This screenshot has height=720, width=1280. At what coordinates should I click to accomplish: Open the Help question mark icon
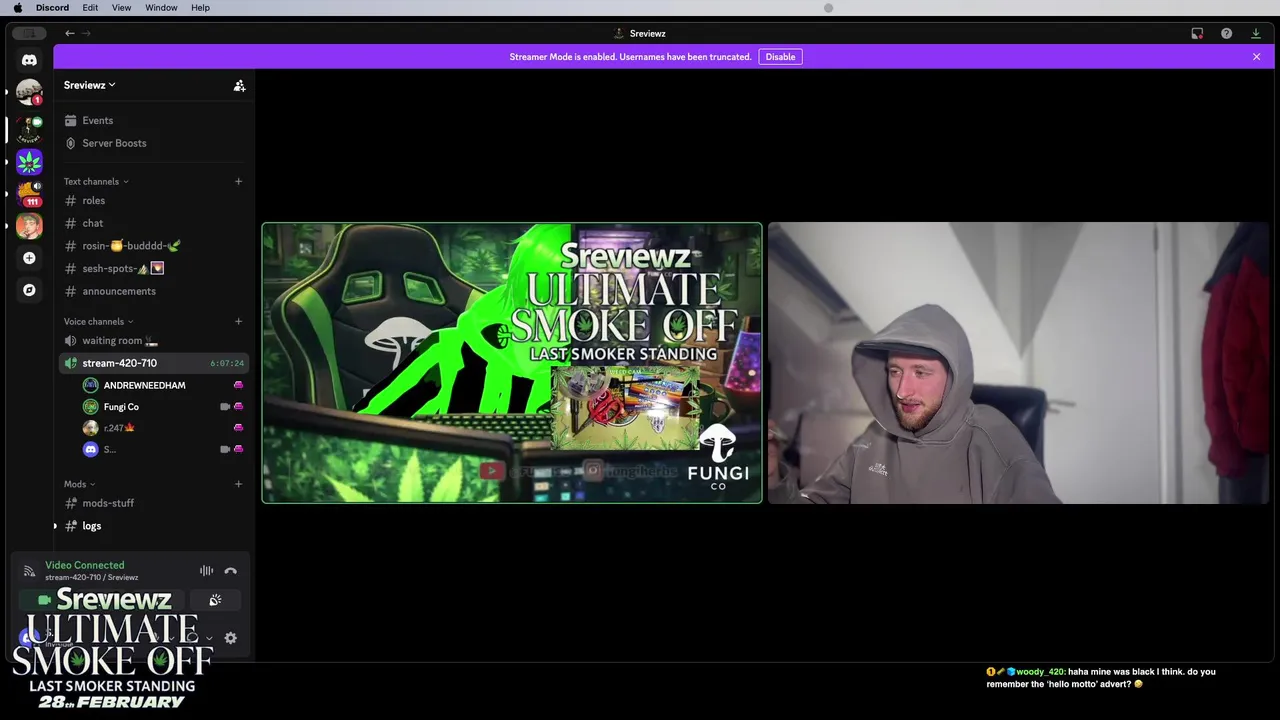(x=1226, y=33)
